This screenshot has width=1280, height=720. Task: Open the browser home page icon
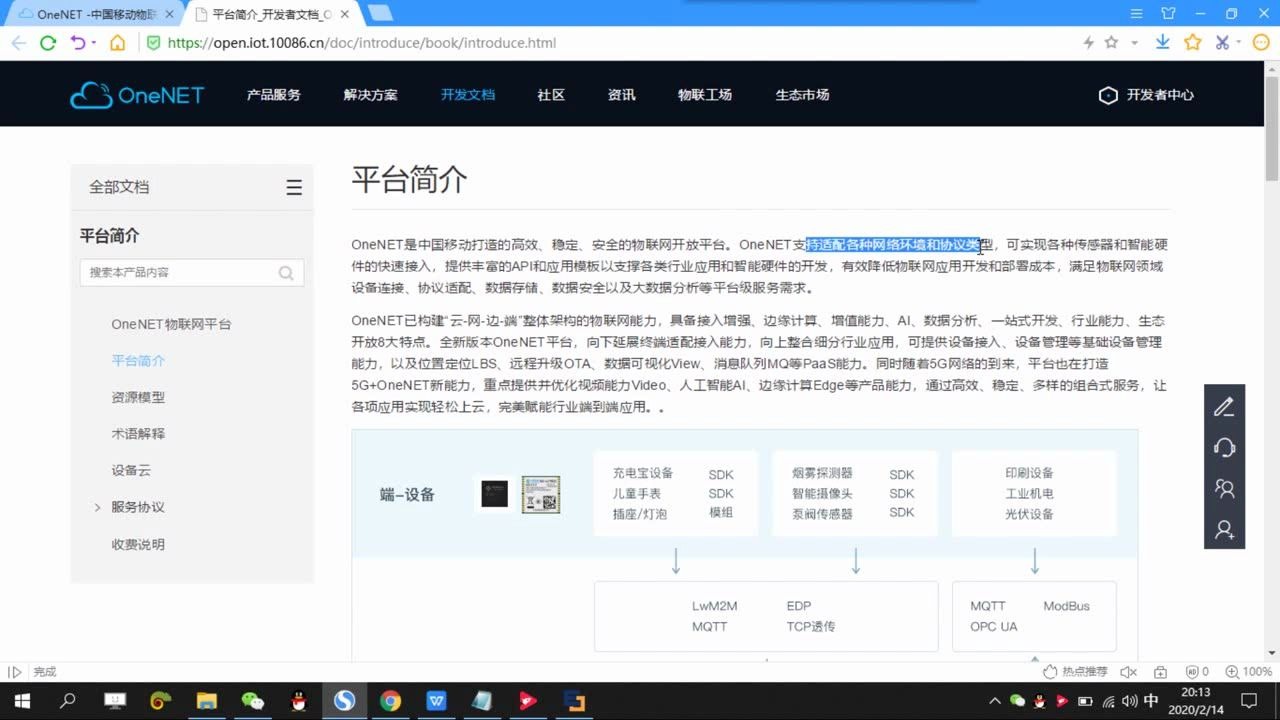117,43
